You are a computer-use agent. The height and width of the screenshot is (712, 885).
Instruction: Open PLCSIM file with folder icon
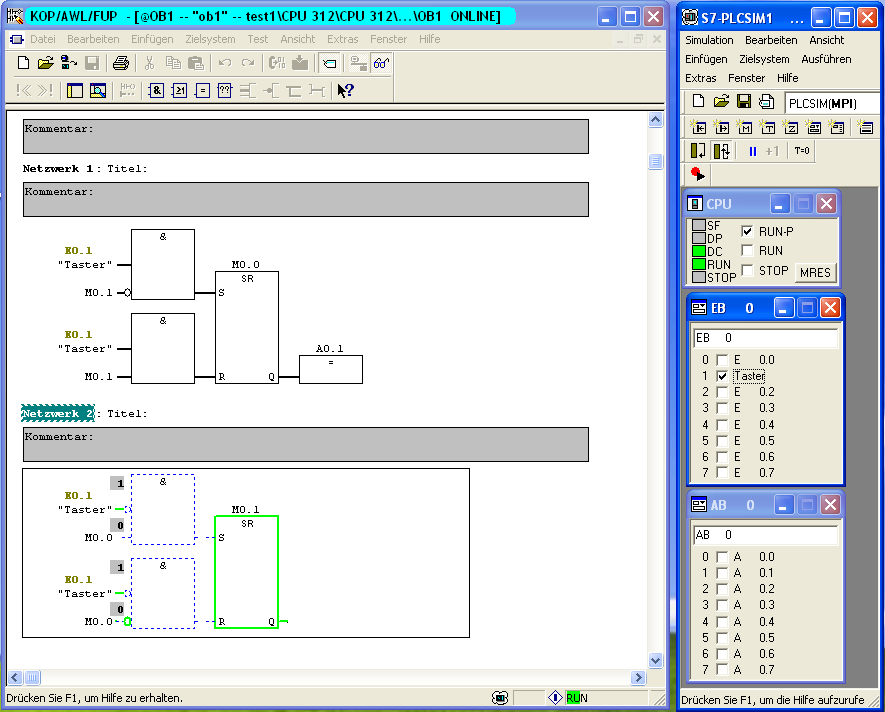(721, 102)
